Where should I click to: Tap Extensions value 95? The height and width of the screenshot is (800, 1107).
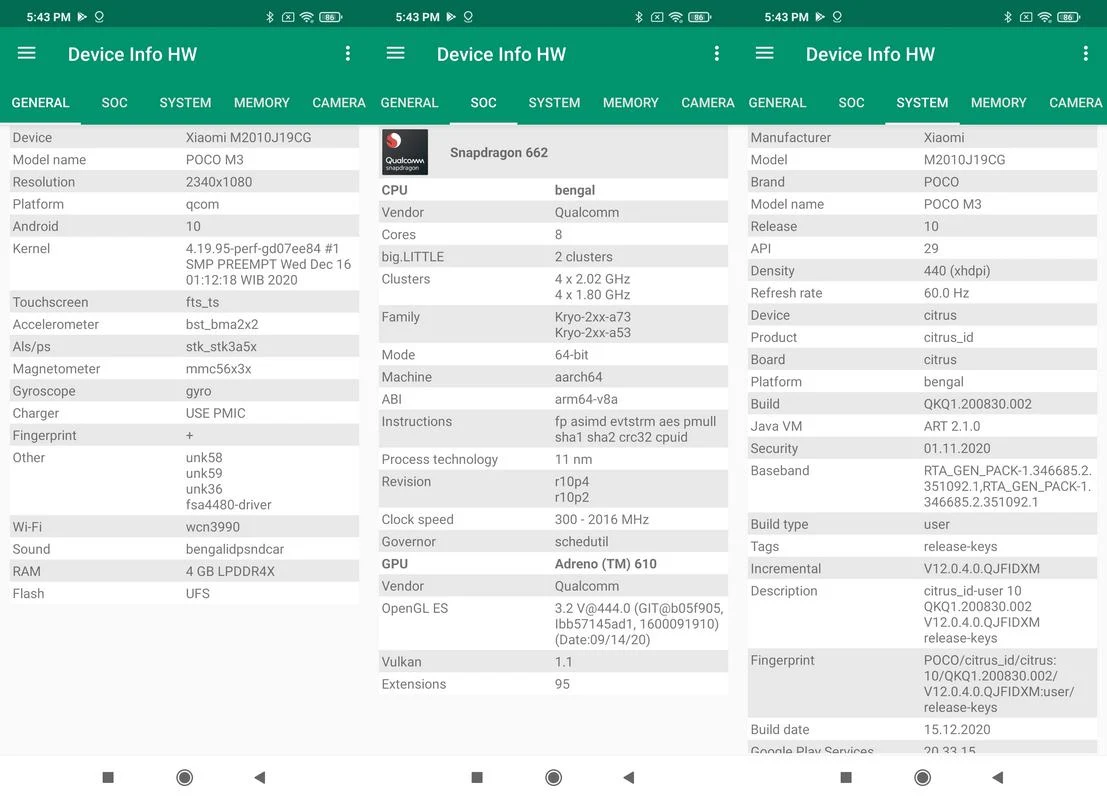[562, 684]
